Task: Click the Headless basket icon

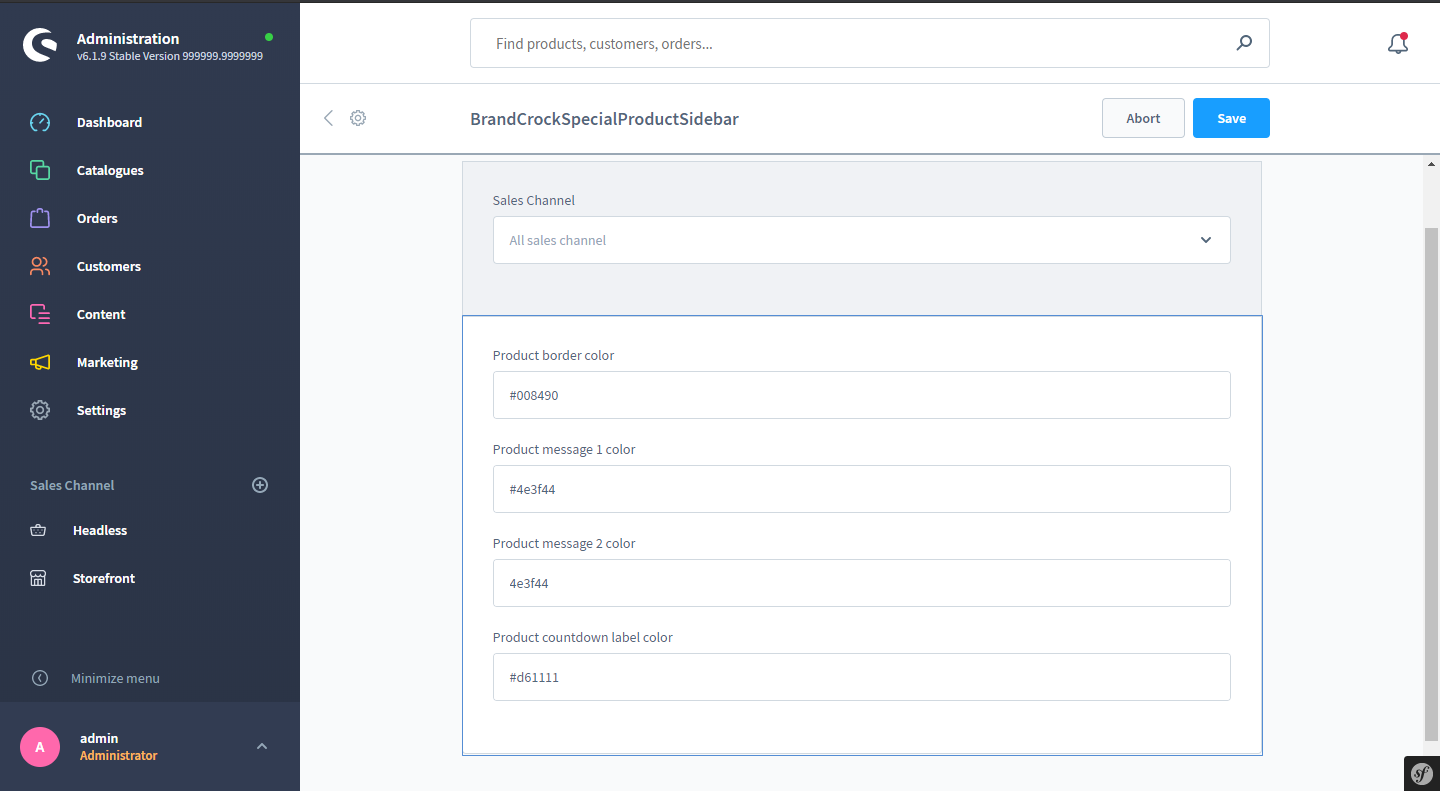Action: coord(38,530)
